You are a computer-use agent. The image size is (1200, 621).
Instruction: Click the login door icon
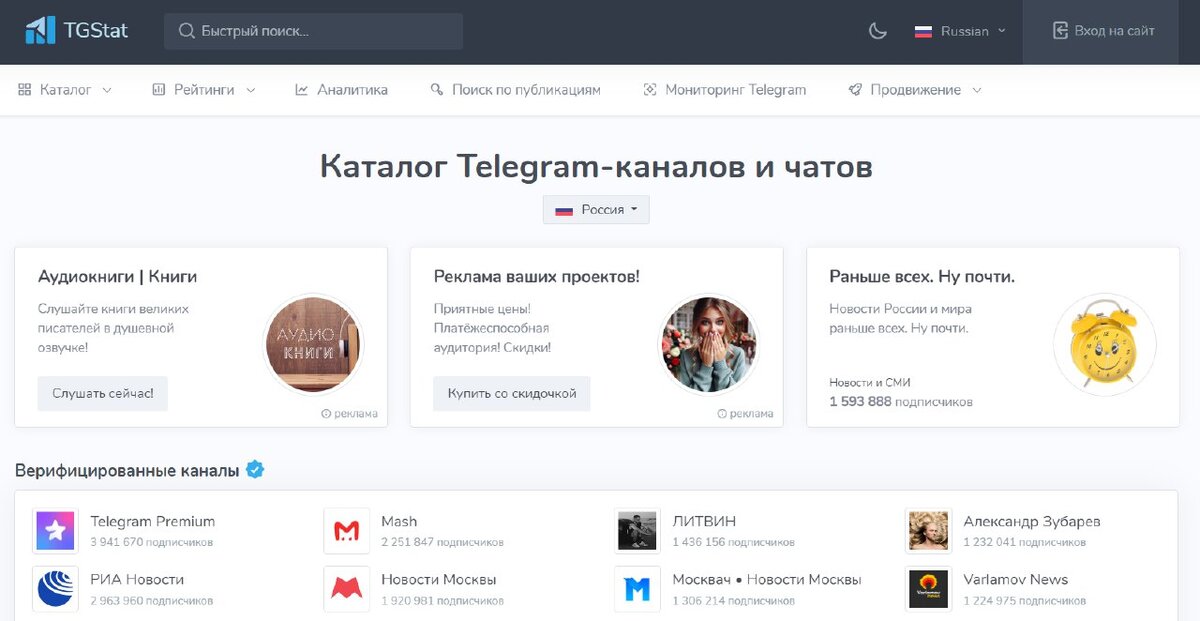pos(1060,31)
